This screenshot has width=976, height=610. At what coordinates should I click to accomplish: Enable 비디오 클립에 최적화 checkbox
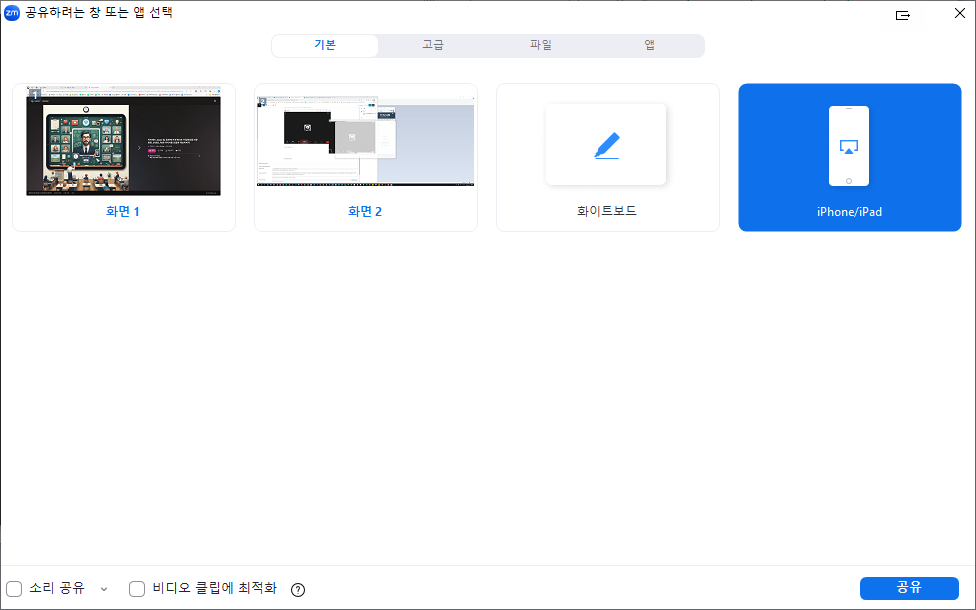pos(137,588)
